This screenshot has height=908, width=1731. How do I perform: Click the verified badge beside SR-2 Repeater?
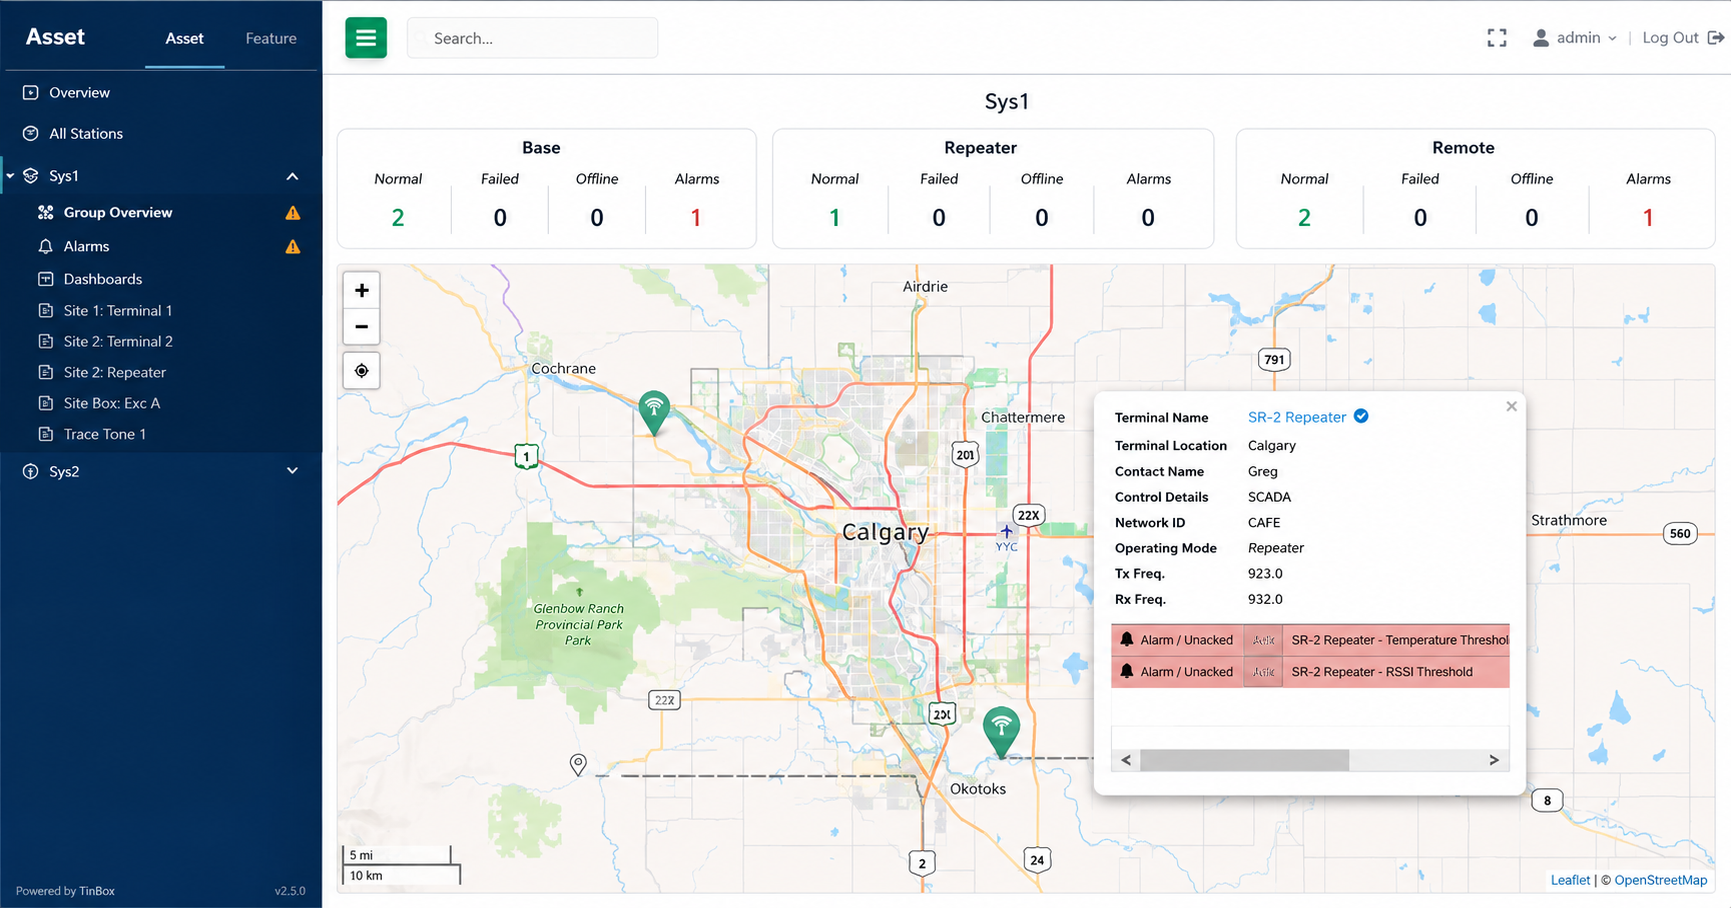pos(1361,416)
